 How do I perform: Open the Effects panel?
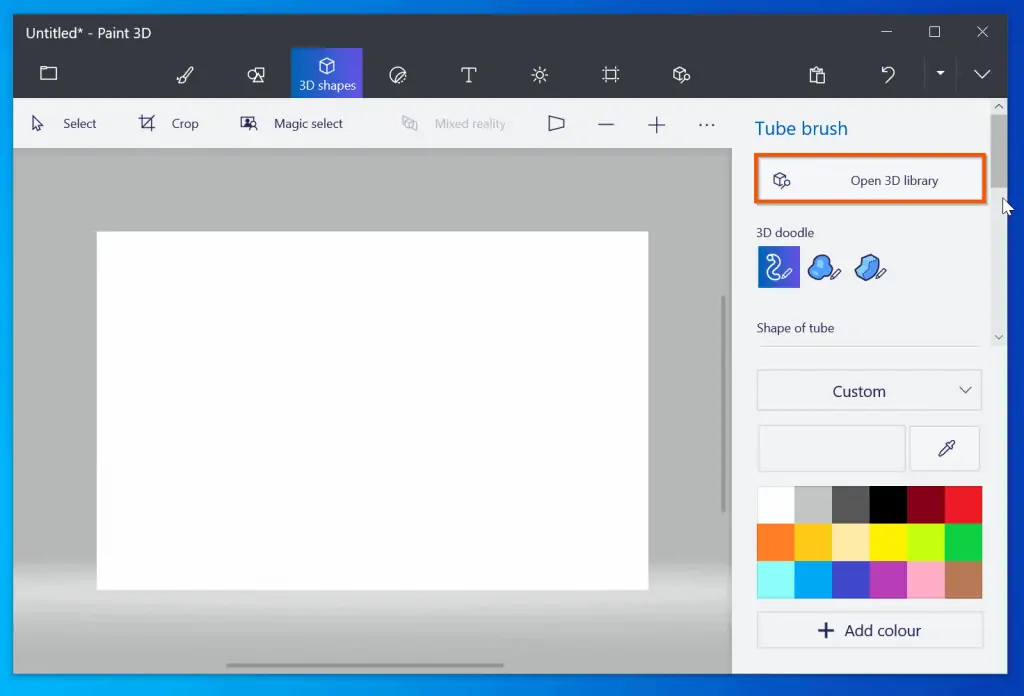click(x=540, y=74)
